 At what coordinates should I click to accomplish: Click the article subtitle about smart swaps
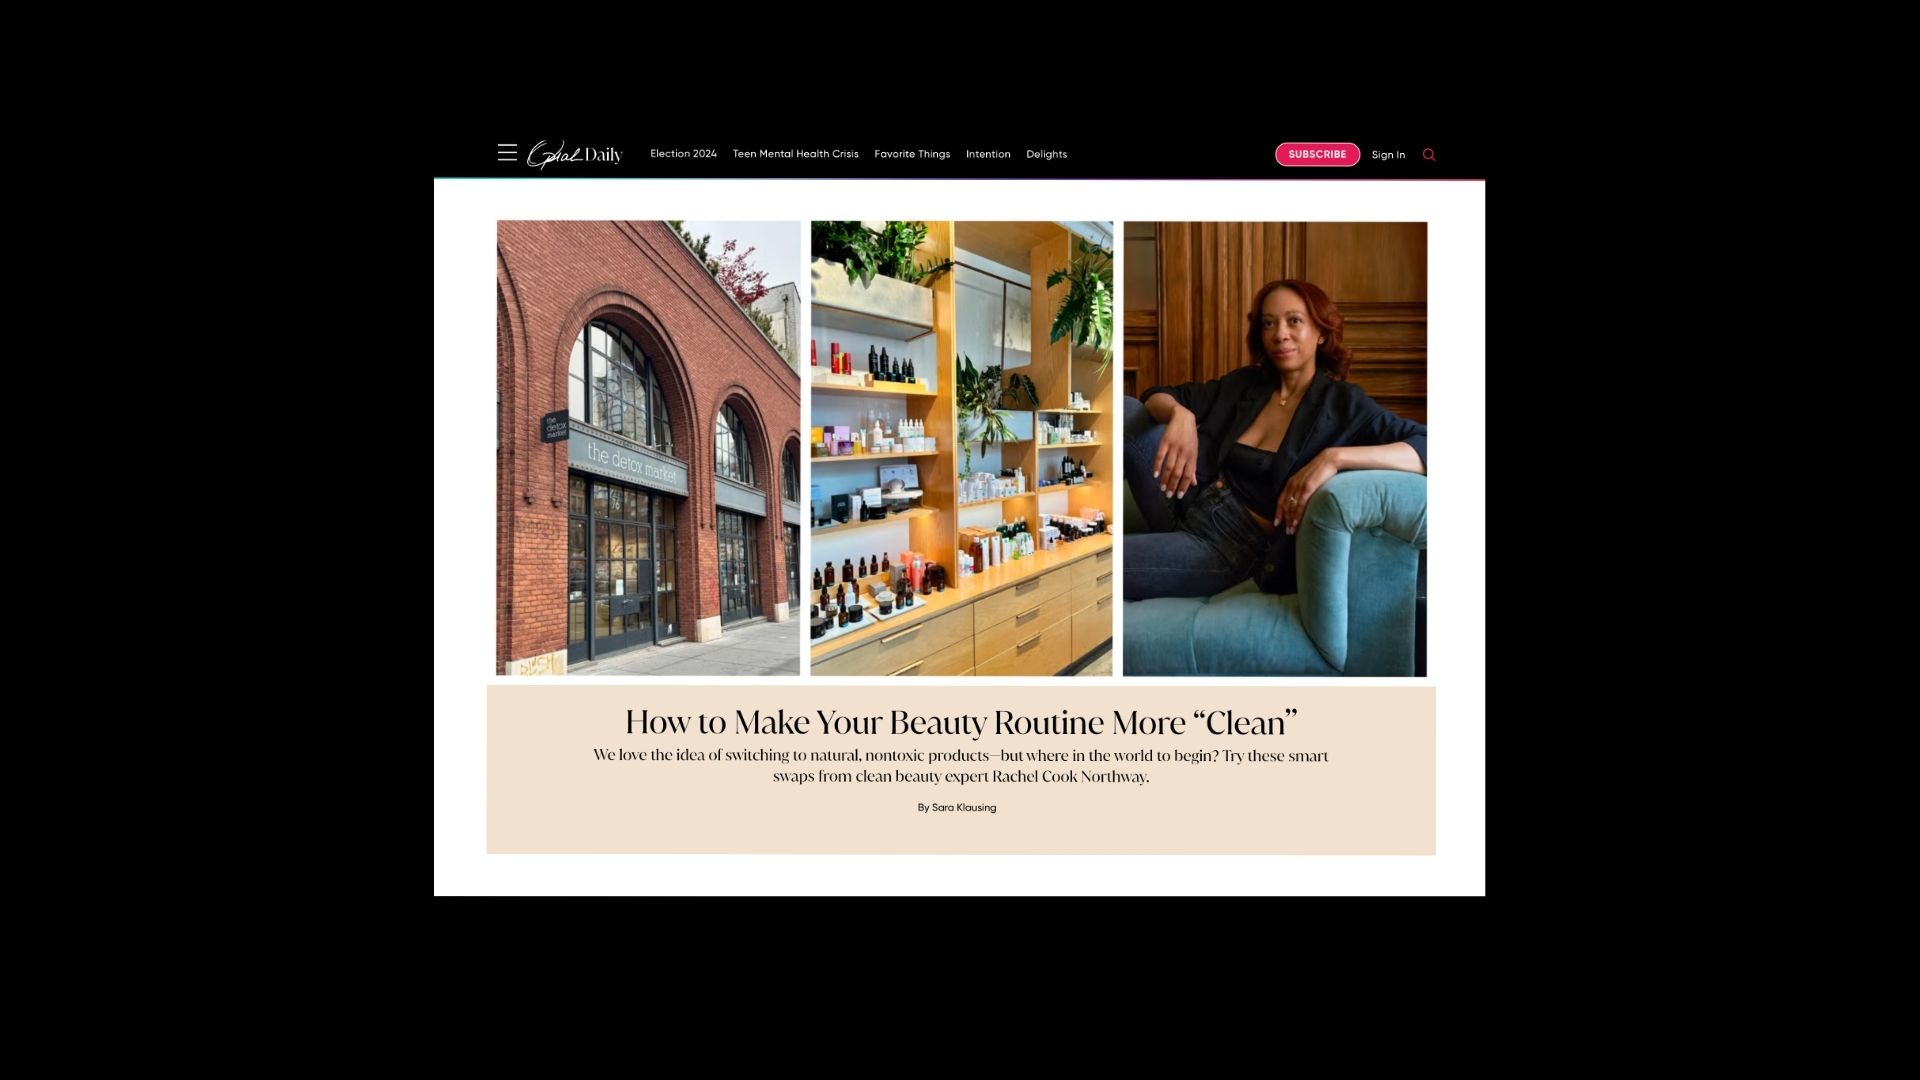pyautogui.click(x=961, y=766)
